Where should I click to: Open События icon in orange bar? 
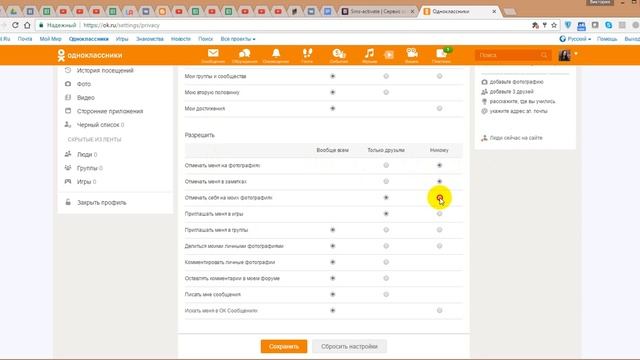339,55
